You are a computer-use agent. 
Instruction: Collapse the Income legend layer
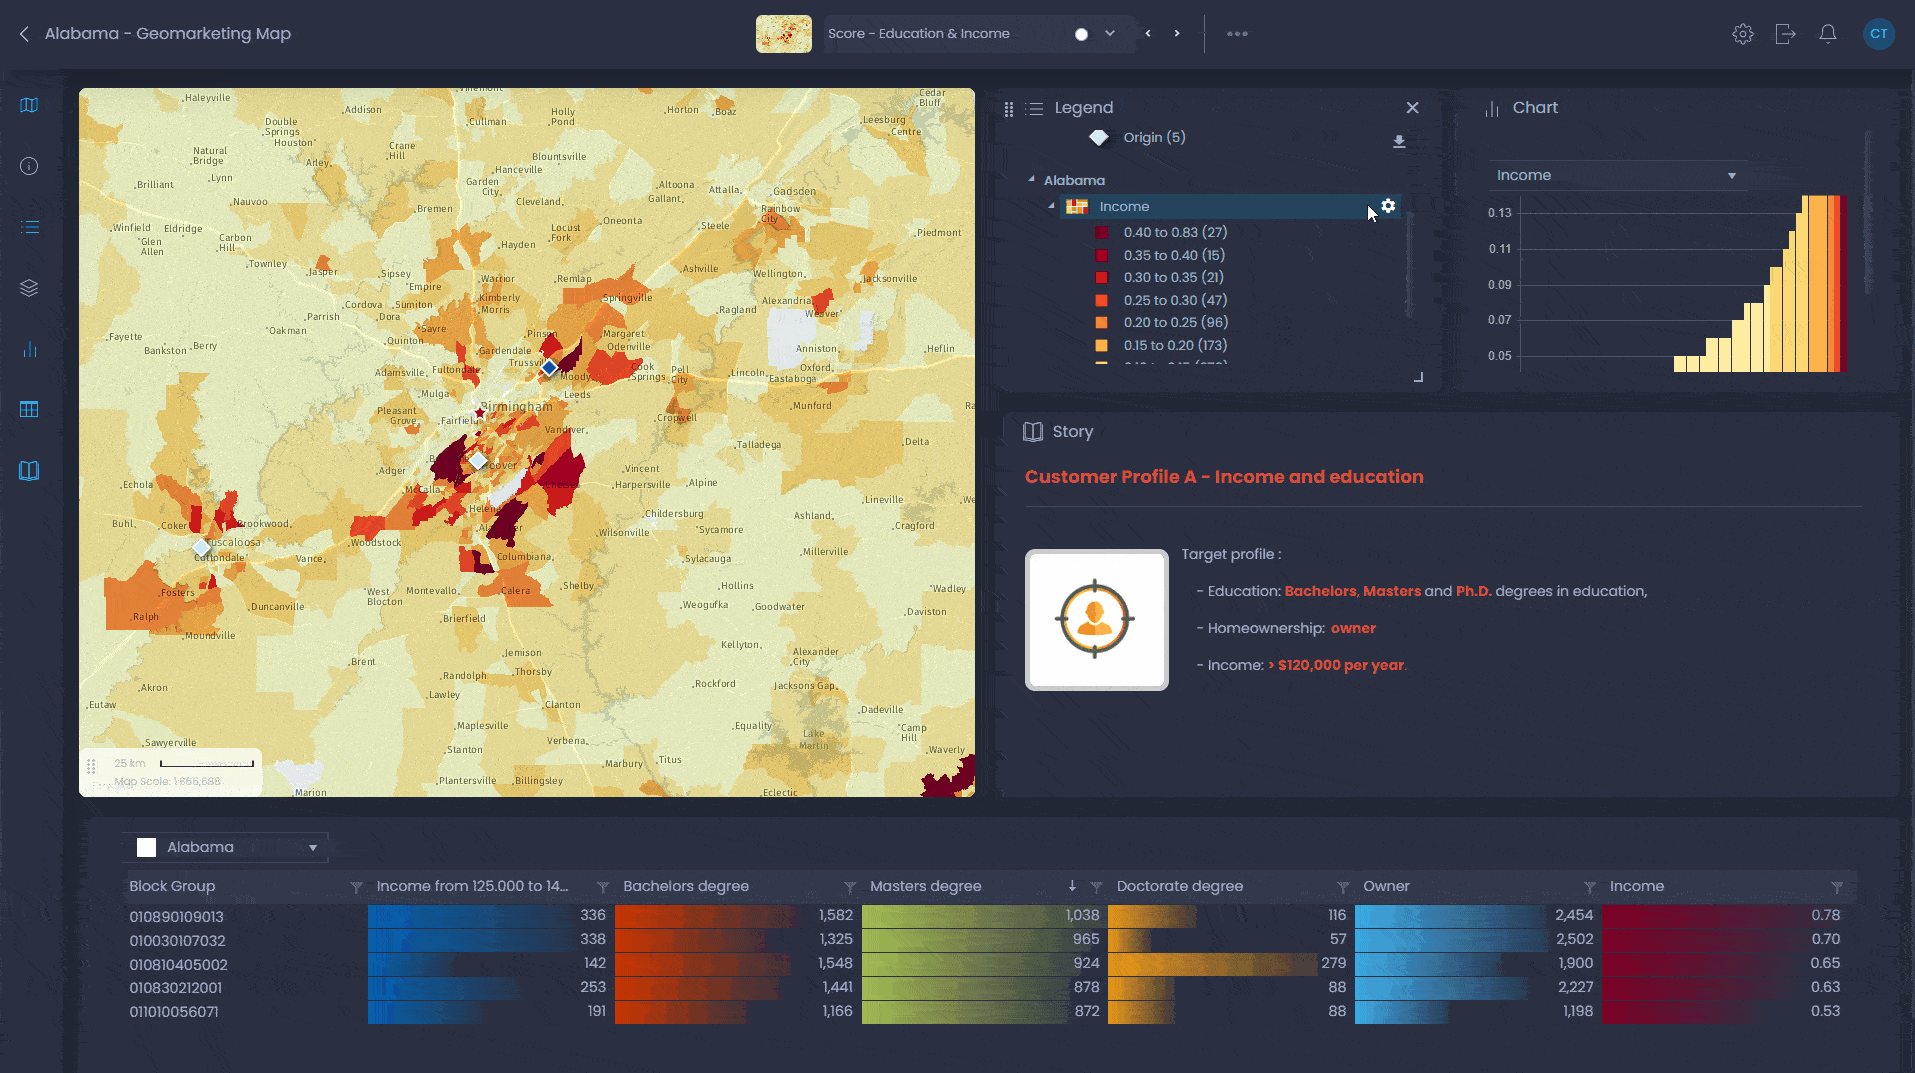coord(1051,206)
